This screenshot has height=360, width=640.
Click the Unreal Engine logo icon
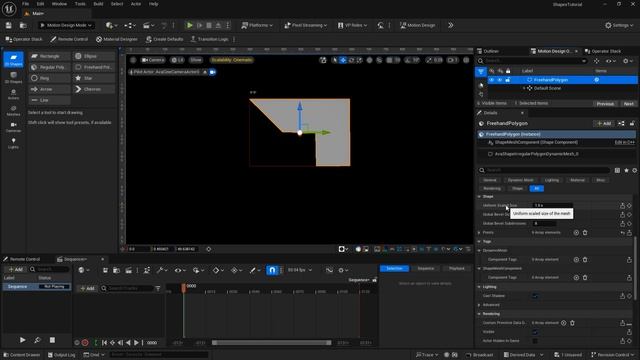[x=9, y=8]
